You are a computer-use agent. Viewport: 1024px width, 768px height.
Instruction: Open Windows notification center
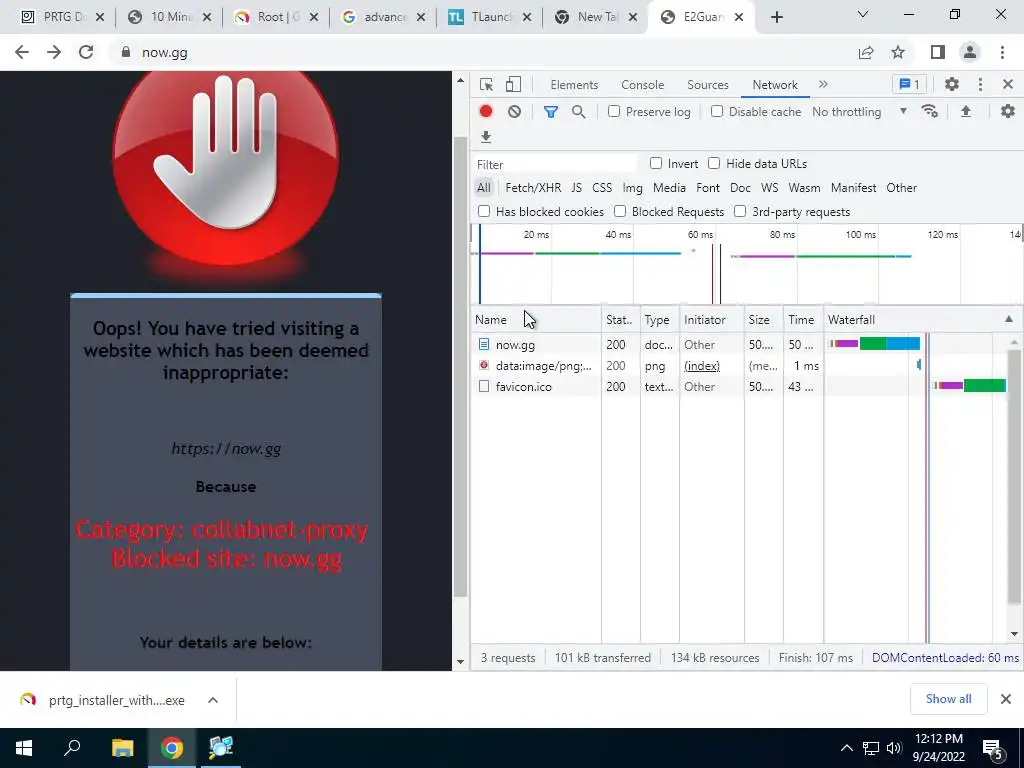pyautogui.click(x=993, y=749)
